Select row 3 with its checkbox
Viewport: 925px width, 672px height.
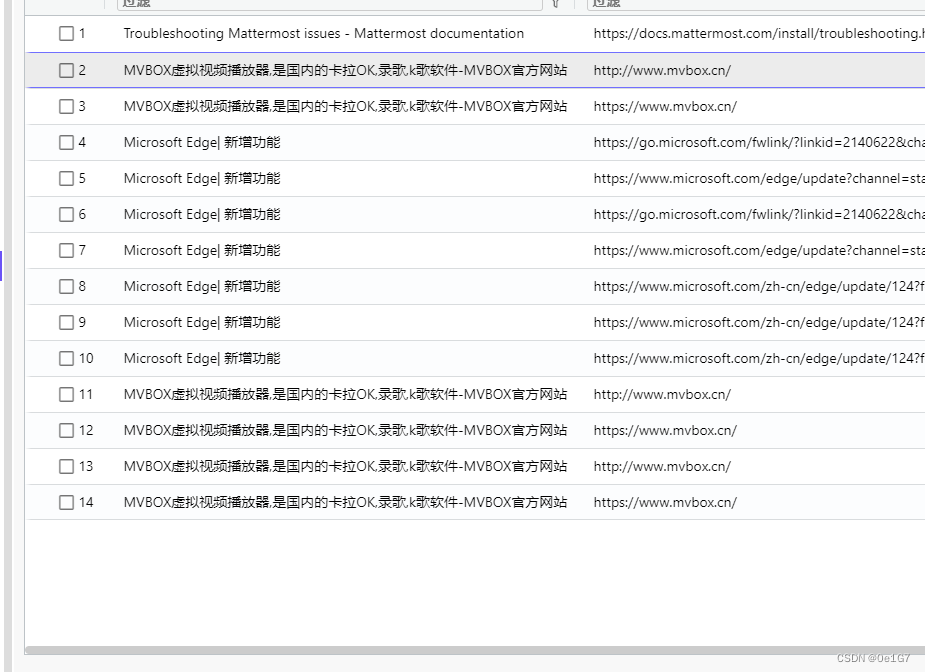[66, 107]
